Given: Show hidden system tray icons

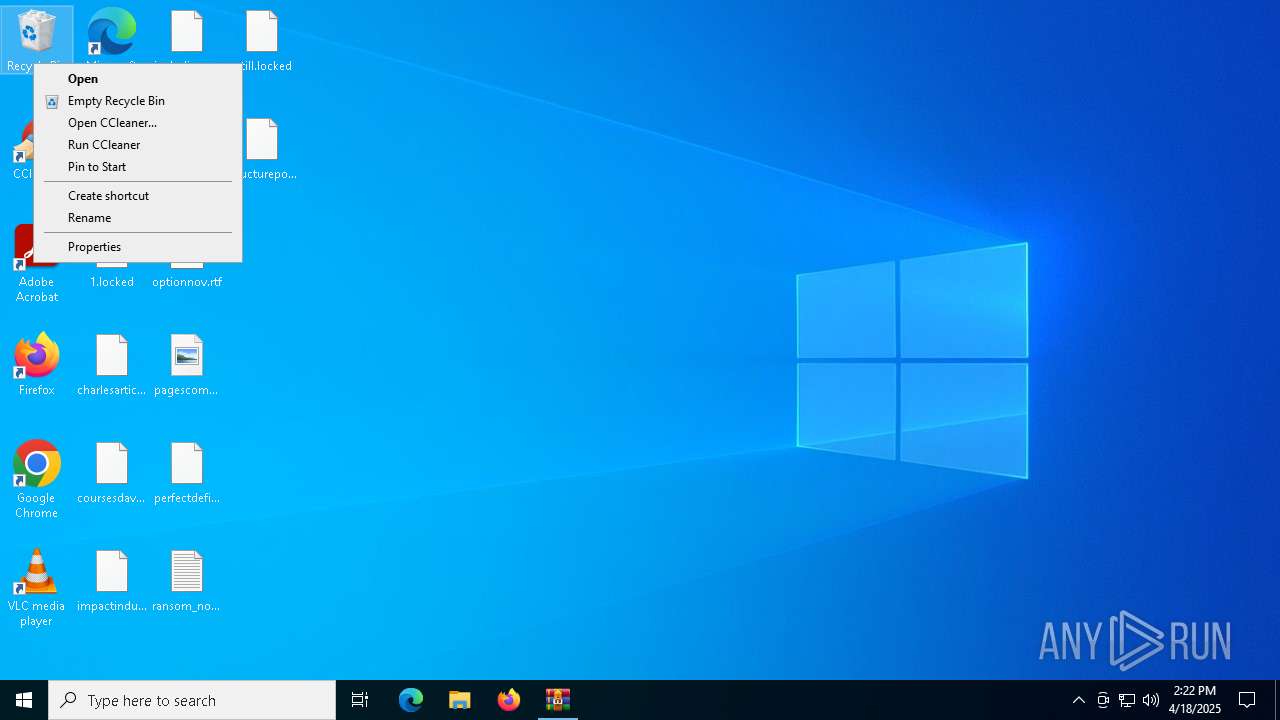Looking at the screenshot, I should pyautogui.click(x=1079, y=700).
